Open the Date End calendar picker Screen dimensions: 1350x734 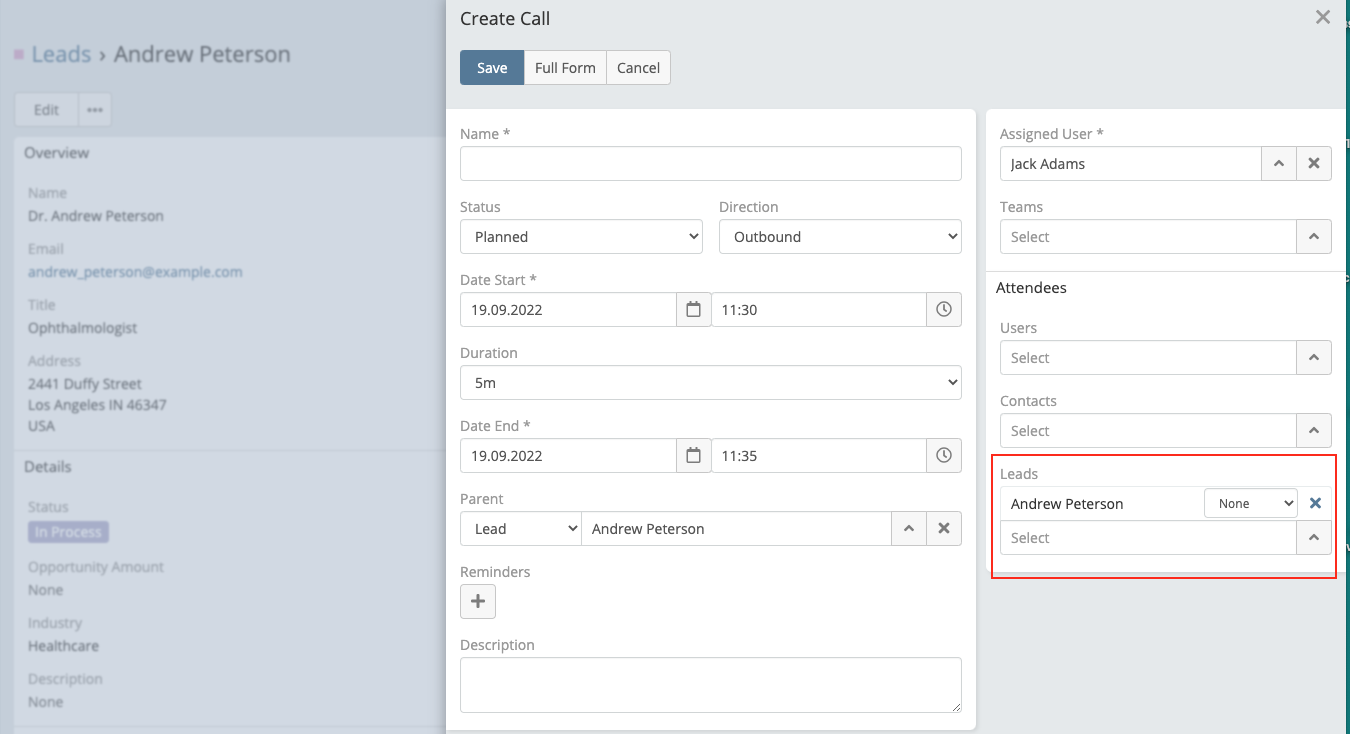click(x=693, y=456)
